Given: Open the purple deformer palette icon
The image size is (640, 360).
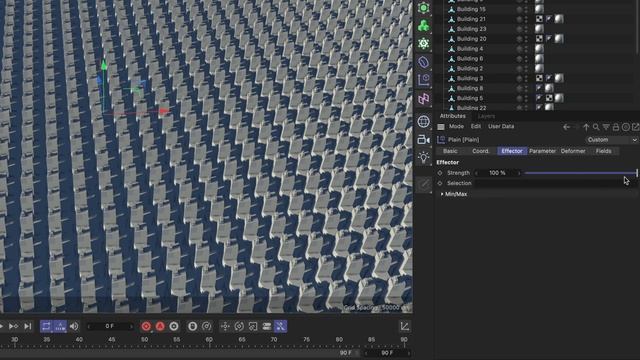Looking at the screenshot, I should tap(424, 62).
